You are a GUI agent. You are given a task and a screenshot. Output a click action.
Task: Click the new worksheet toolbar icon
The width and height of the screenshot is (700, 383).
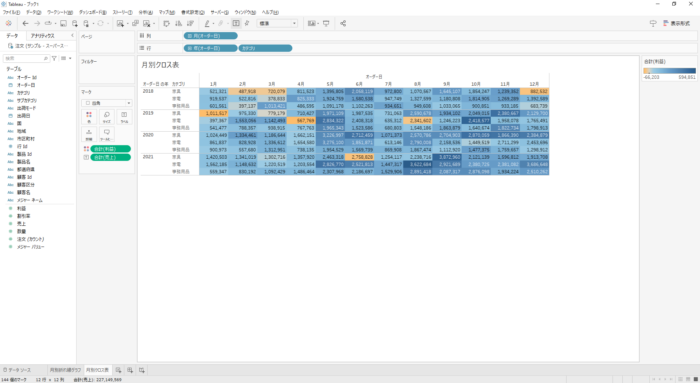click(x=120, y=24)
